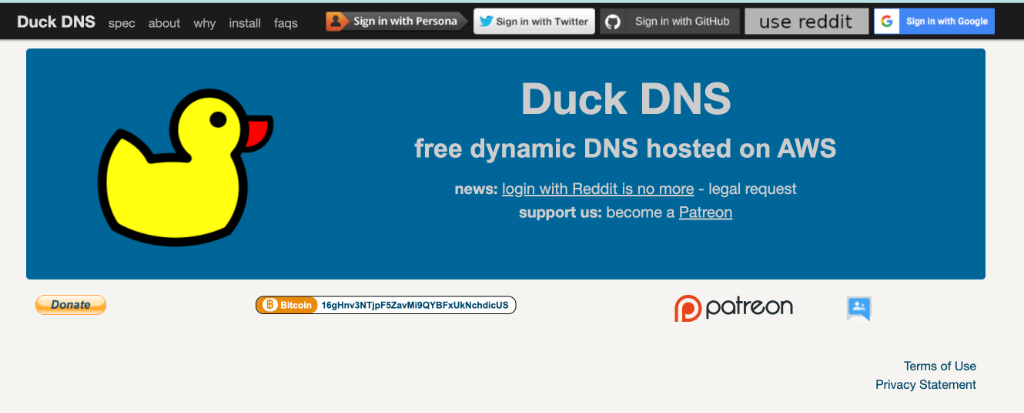Sign in with Twitter
Screen dimensions: 1024x413
click(534, 21)
